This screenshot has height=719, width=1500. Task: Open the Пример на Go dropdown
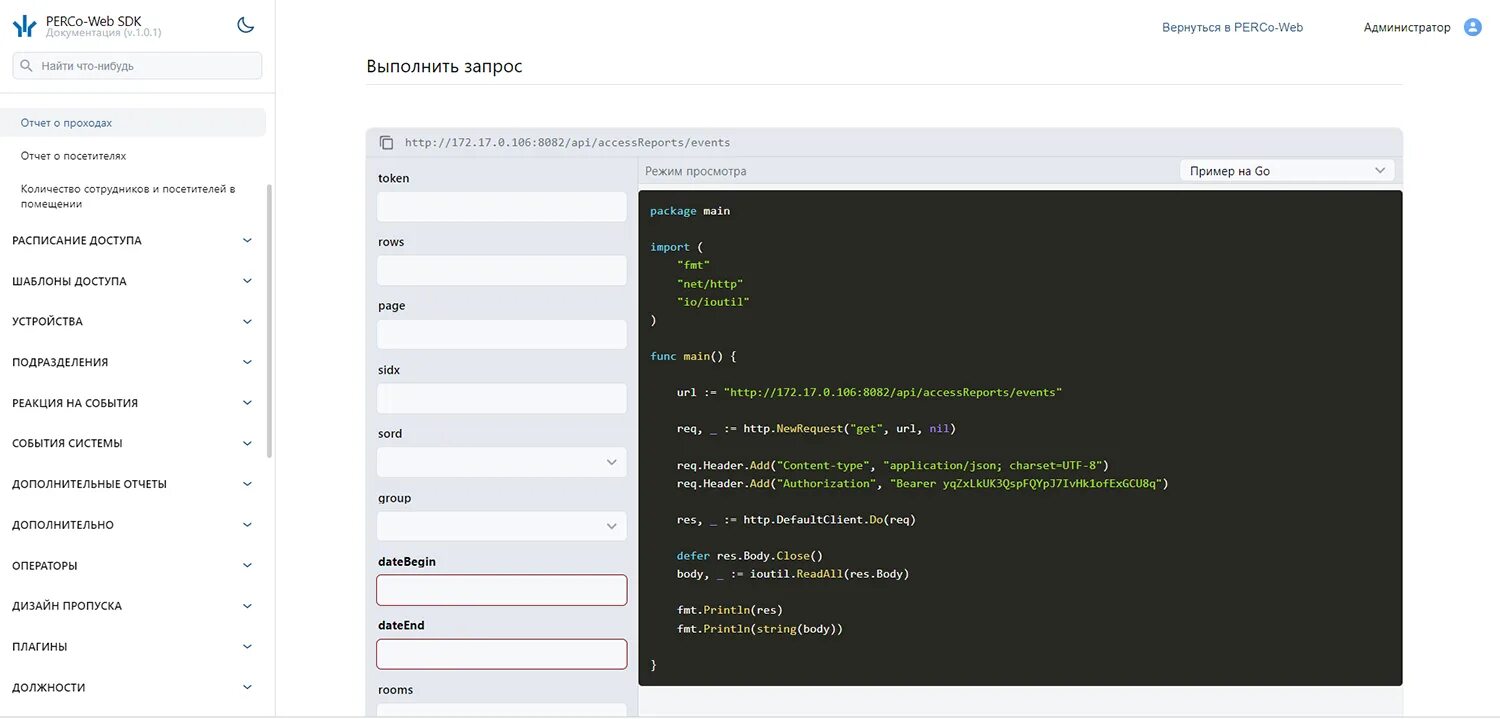1287,171
